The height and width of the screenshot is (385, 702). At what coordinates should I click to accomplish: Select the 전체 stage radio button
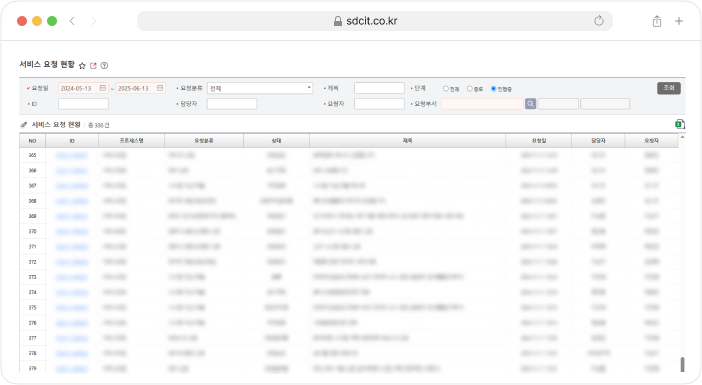click(x=445, y=89)
